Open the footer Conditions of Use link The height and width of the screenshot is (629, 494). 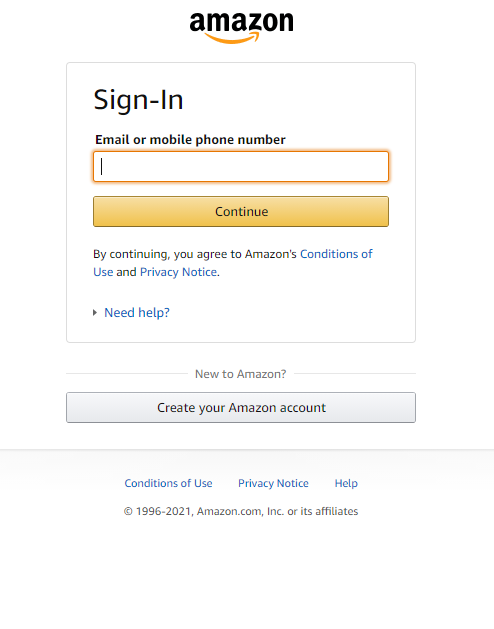point(168,483)
